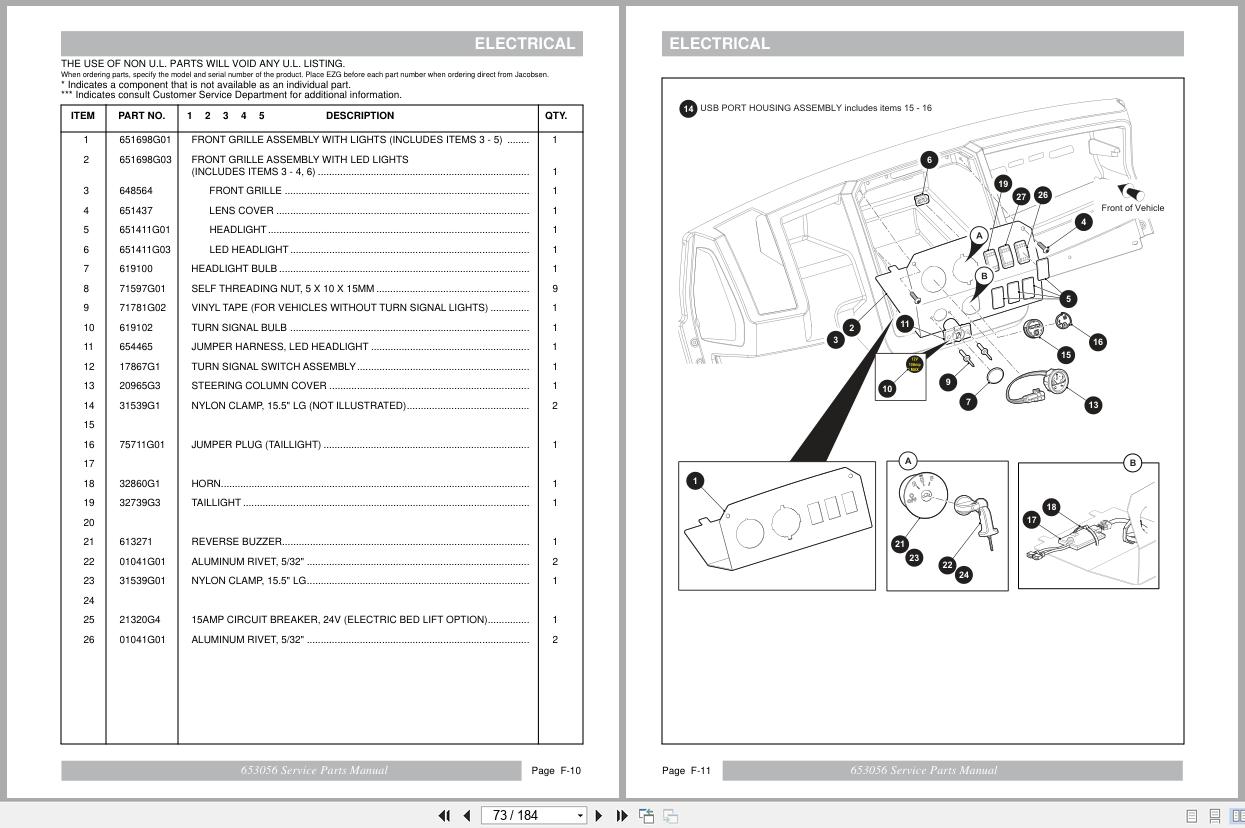The height and width of the screenshot is (828, 1245).
Task: Click the SELF THREADING NUT description
Action: [x=283, y=289]
